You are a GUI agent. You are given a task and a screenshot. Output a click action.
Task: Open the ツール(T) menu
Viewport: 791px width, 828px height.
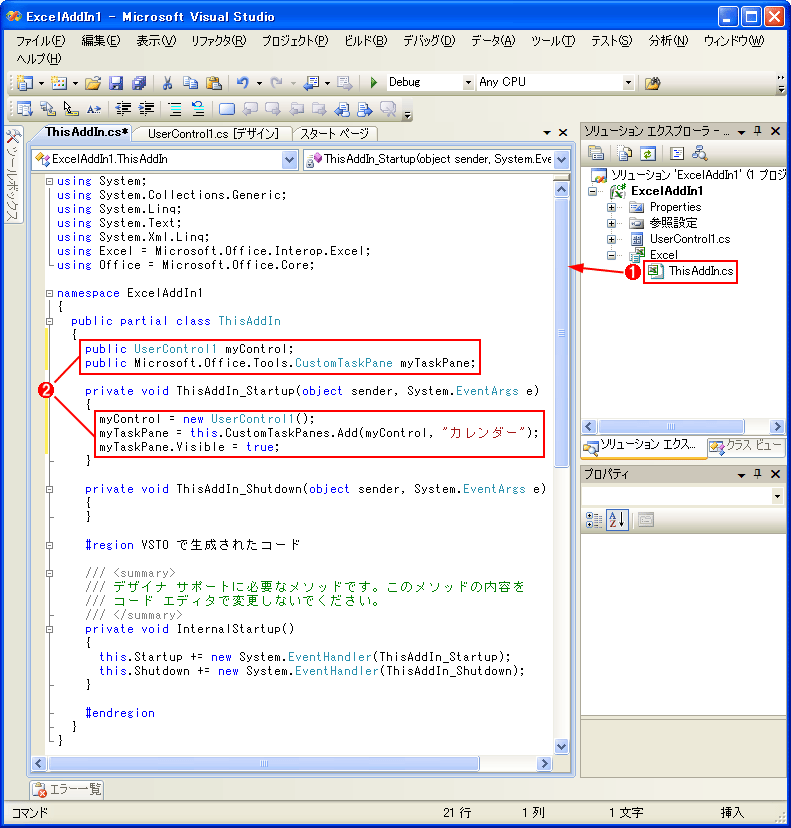pos(553,41)
